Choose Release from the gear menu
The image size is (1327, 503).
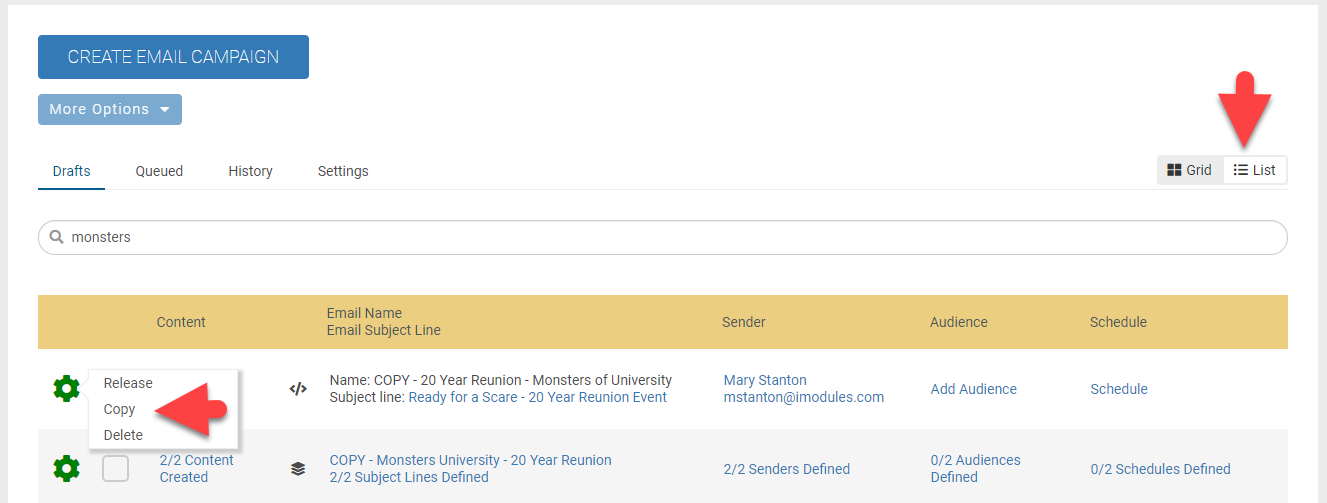coord(128,383)
